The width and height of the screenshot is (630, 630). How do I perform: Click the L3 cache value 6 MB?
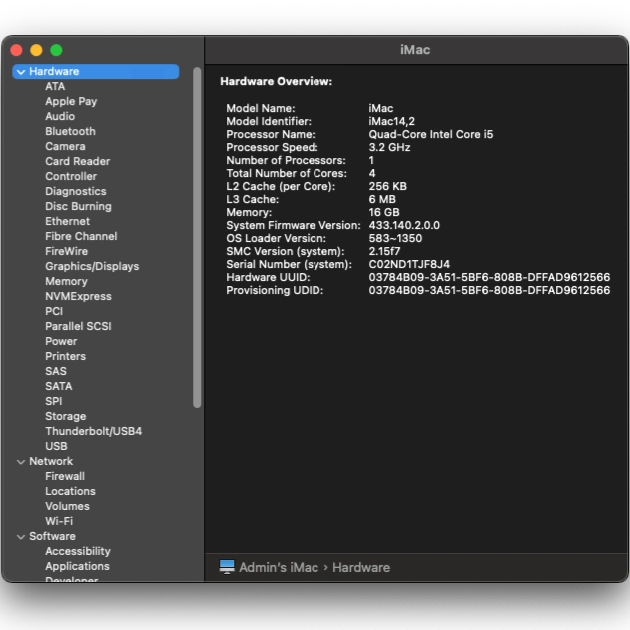coord(382,199)
